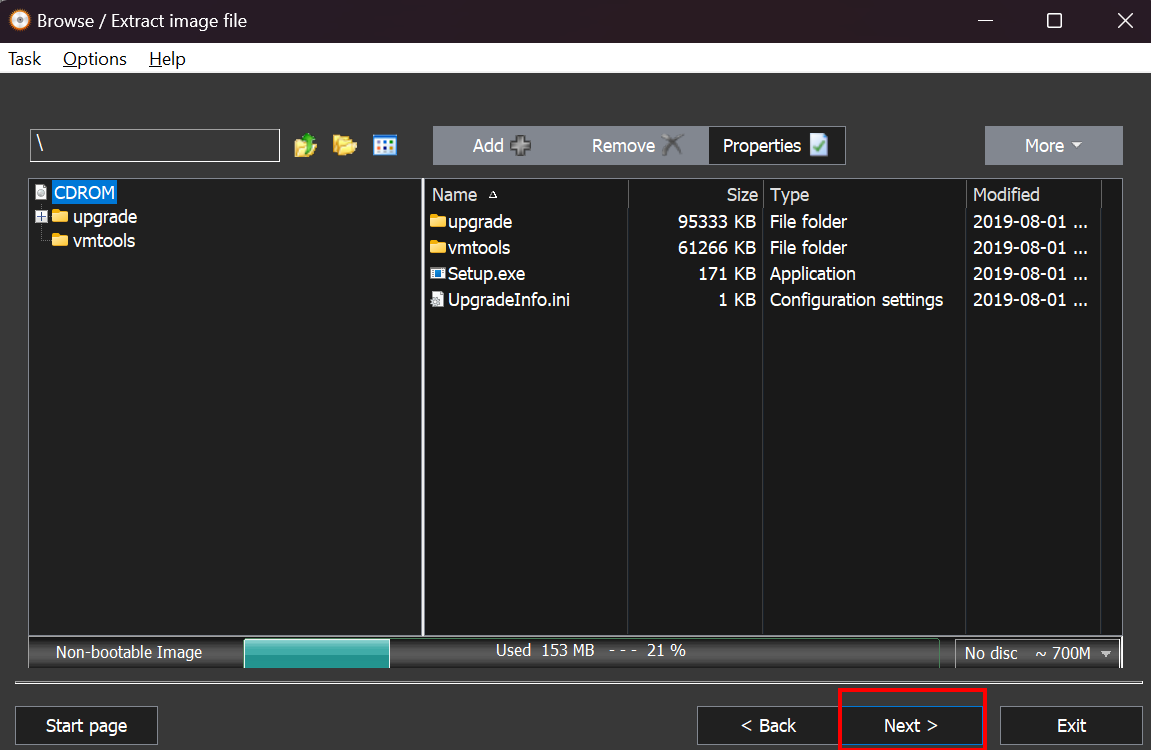1151x750 pixels.
Task: Open the Options menu
Action: (95, 59)
